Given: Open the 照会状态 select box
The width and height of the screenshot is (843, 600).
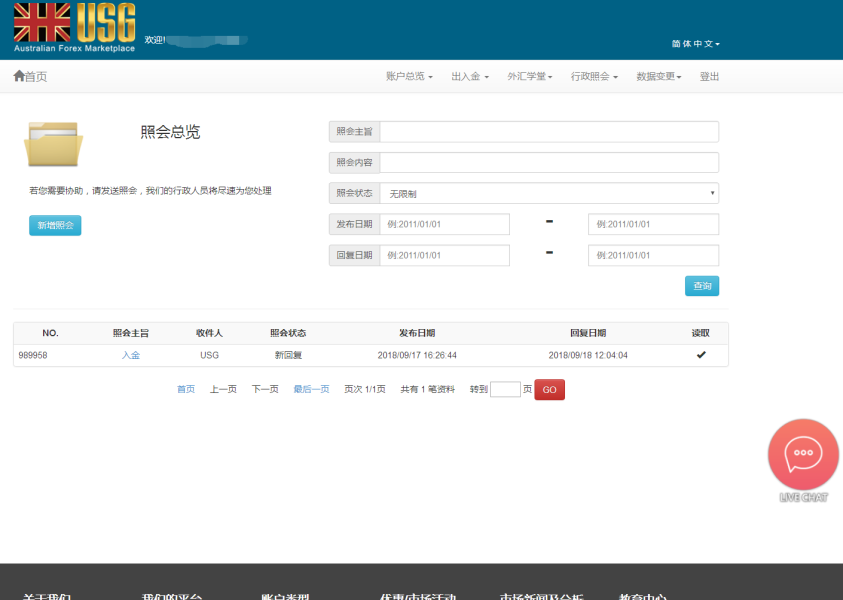Looking at the screenshot, I should [x=548, y=194].
